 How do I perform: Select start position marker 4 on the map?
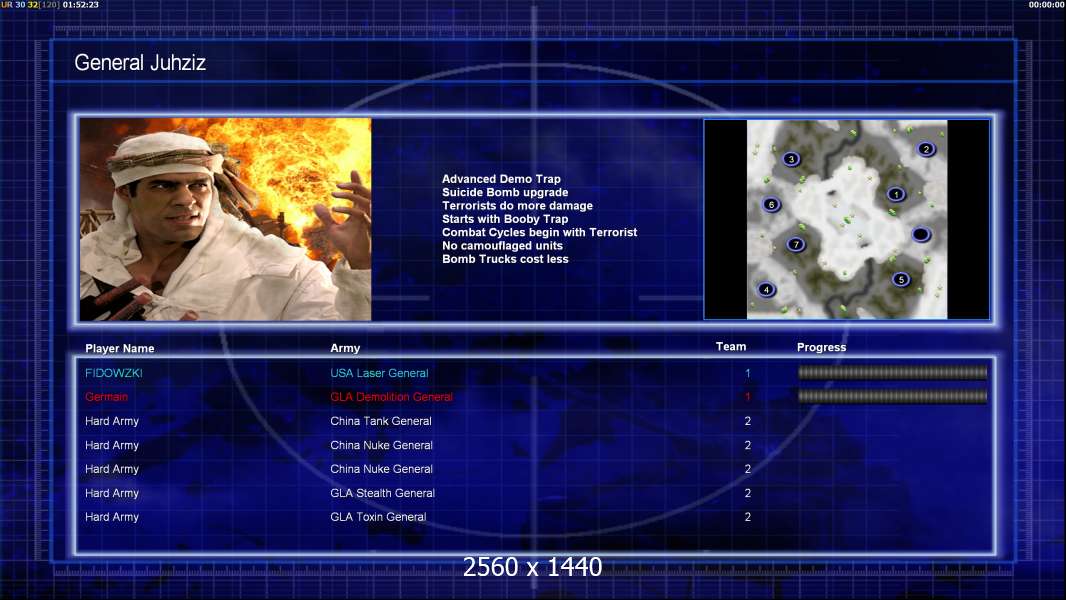(766, 289)
